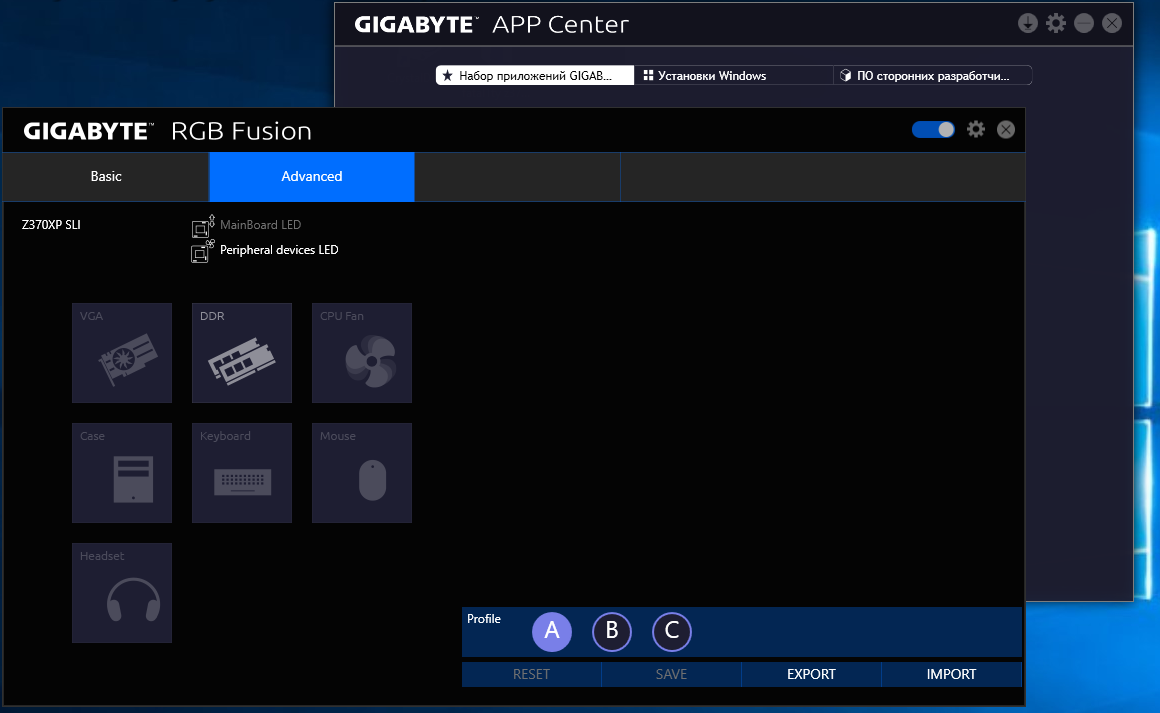Select the VGA graphics card tile
Viewport: 1160px width, 713px height.
(122, 353)
